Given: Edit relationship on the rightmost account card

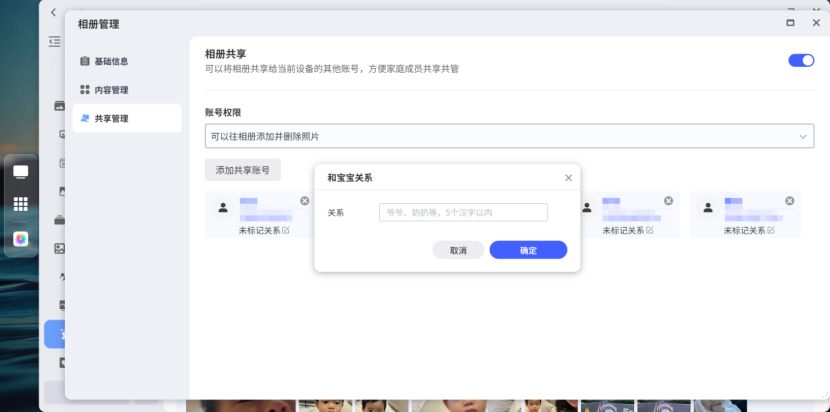Looking at the screenshot, I should point(771,230).
